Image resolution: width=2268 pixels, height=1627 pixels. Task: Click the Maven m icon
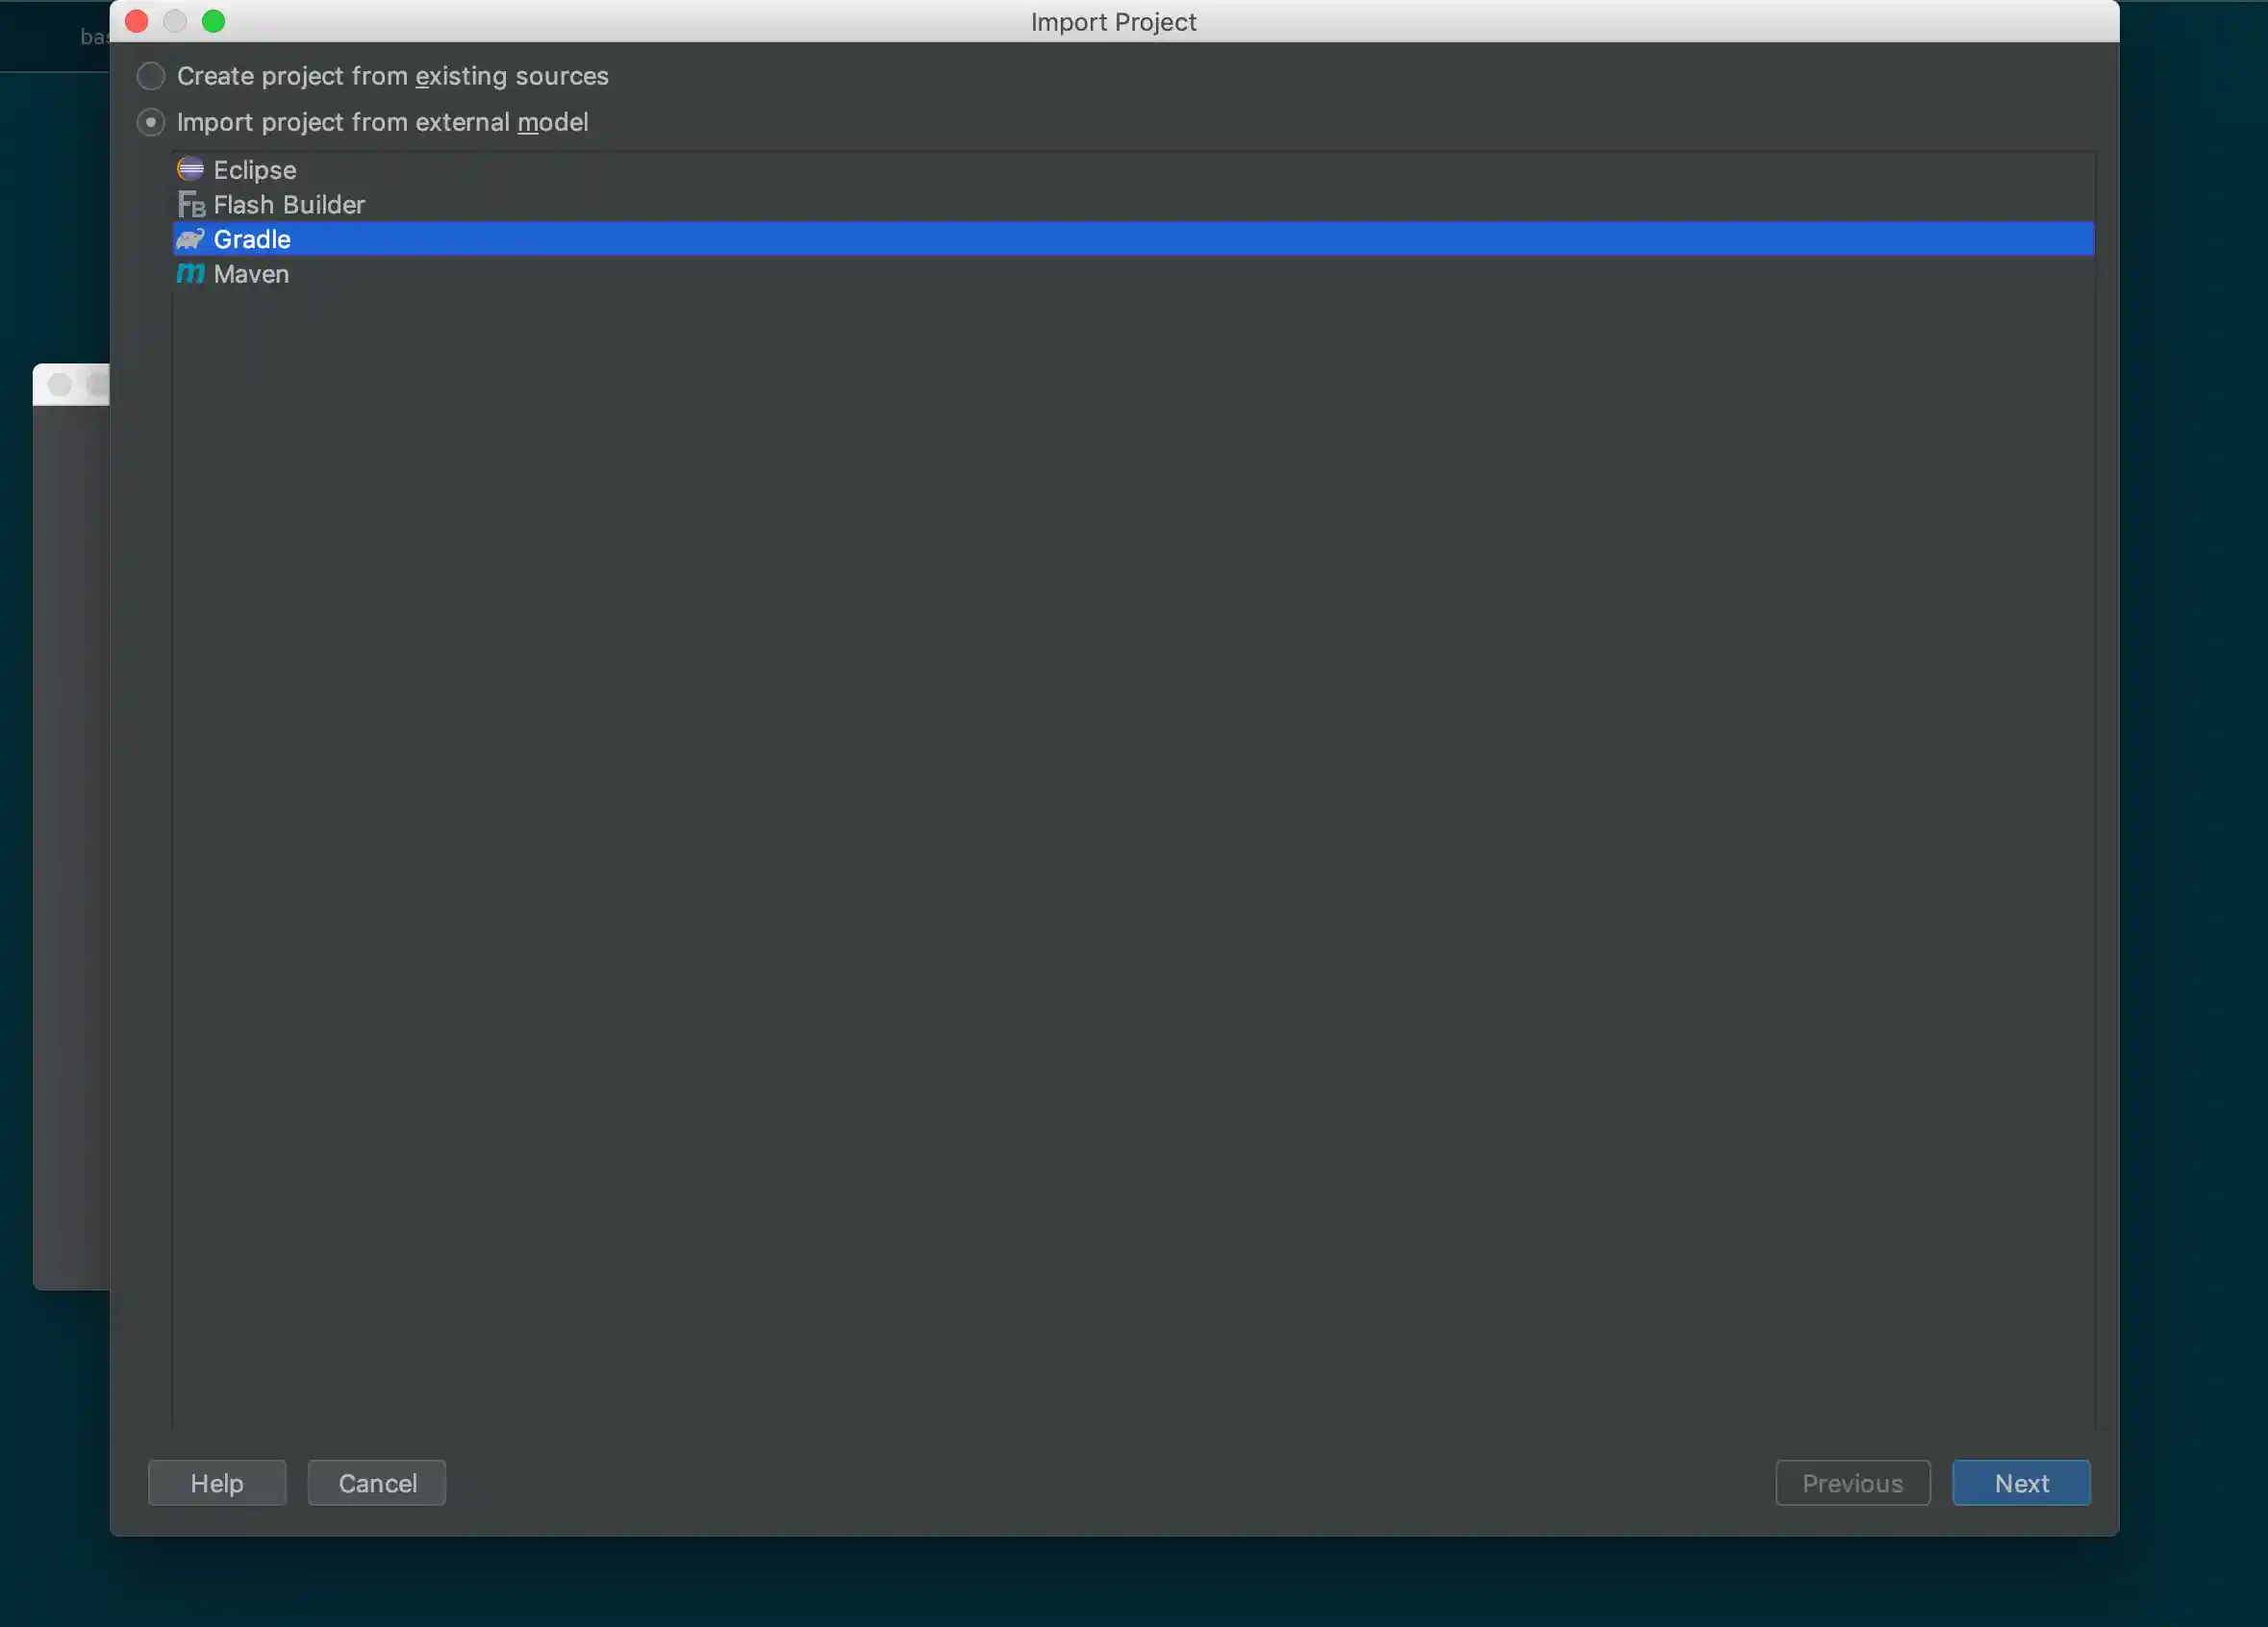coord(191,274)
